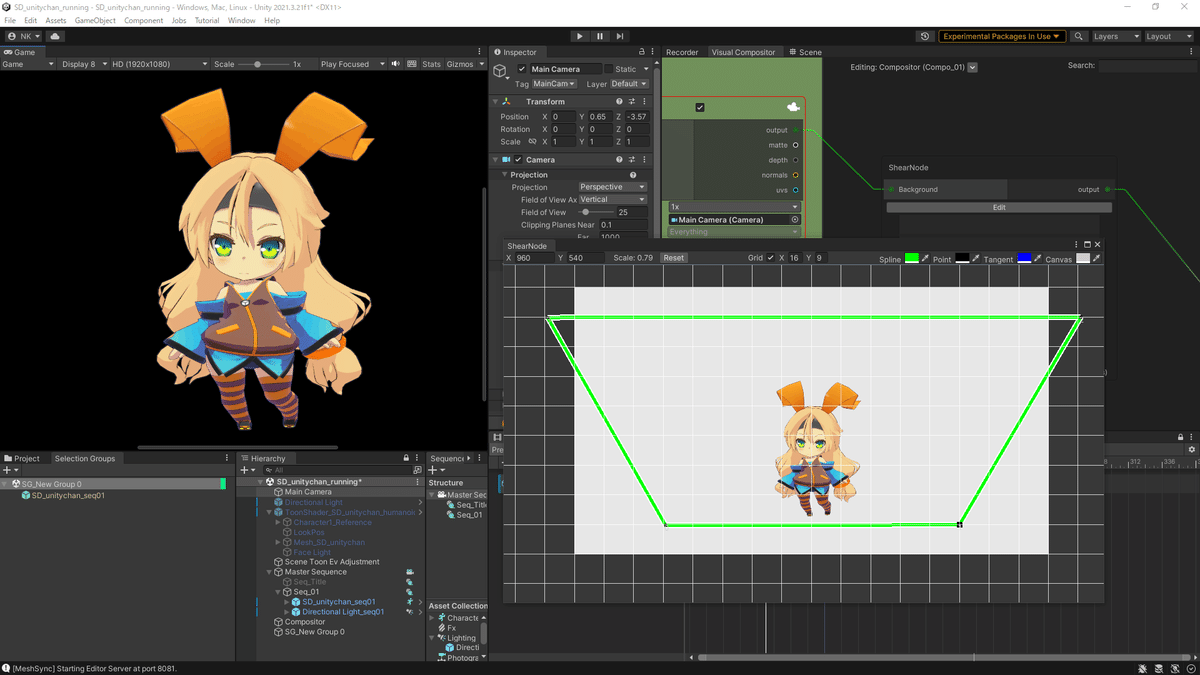Click the Tangent blue color swatch

tap(1024, 258)
